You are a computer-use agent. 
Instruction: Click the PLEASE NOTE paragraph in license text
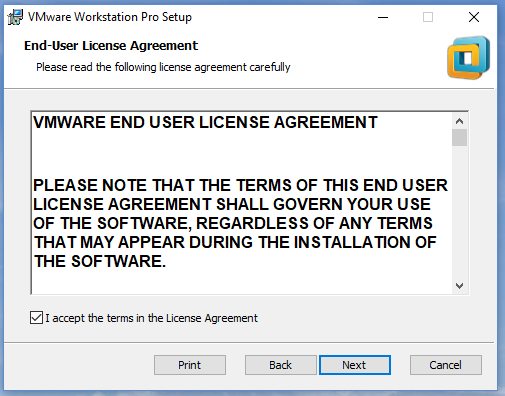pos(240,223)
